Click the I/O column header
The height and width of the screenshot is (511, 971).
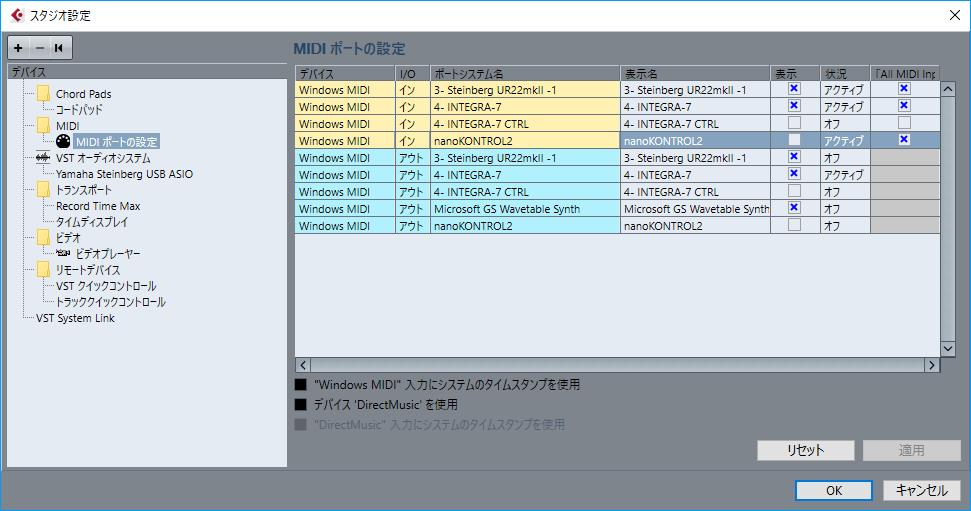click(412, 74)
